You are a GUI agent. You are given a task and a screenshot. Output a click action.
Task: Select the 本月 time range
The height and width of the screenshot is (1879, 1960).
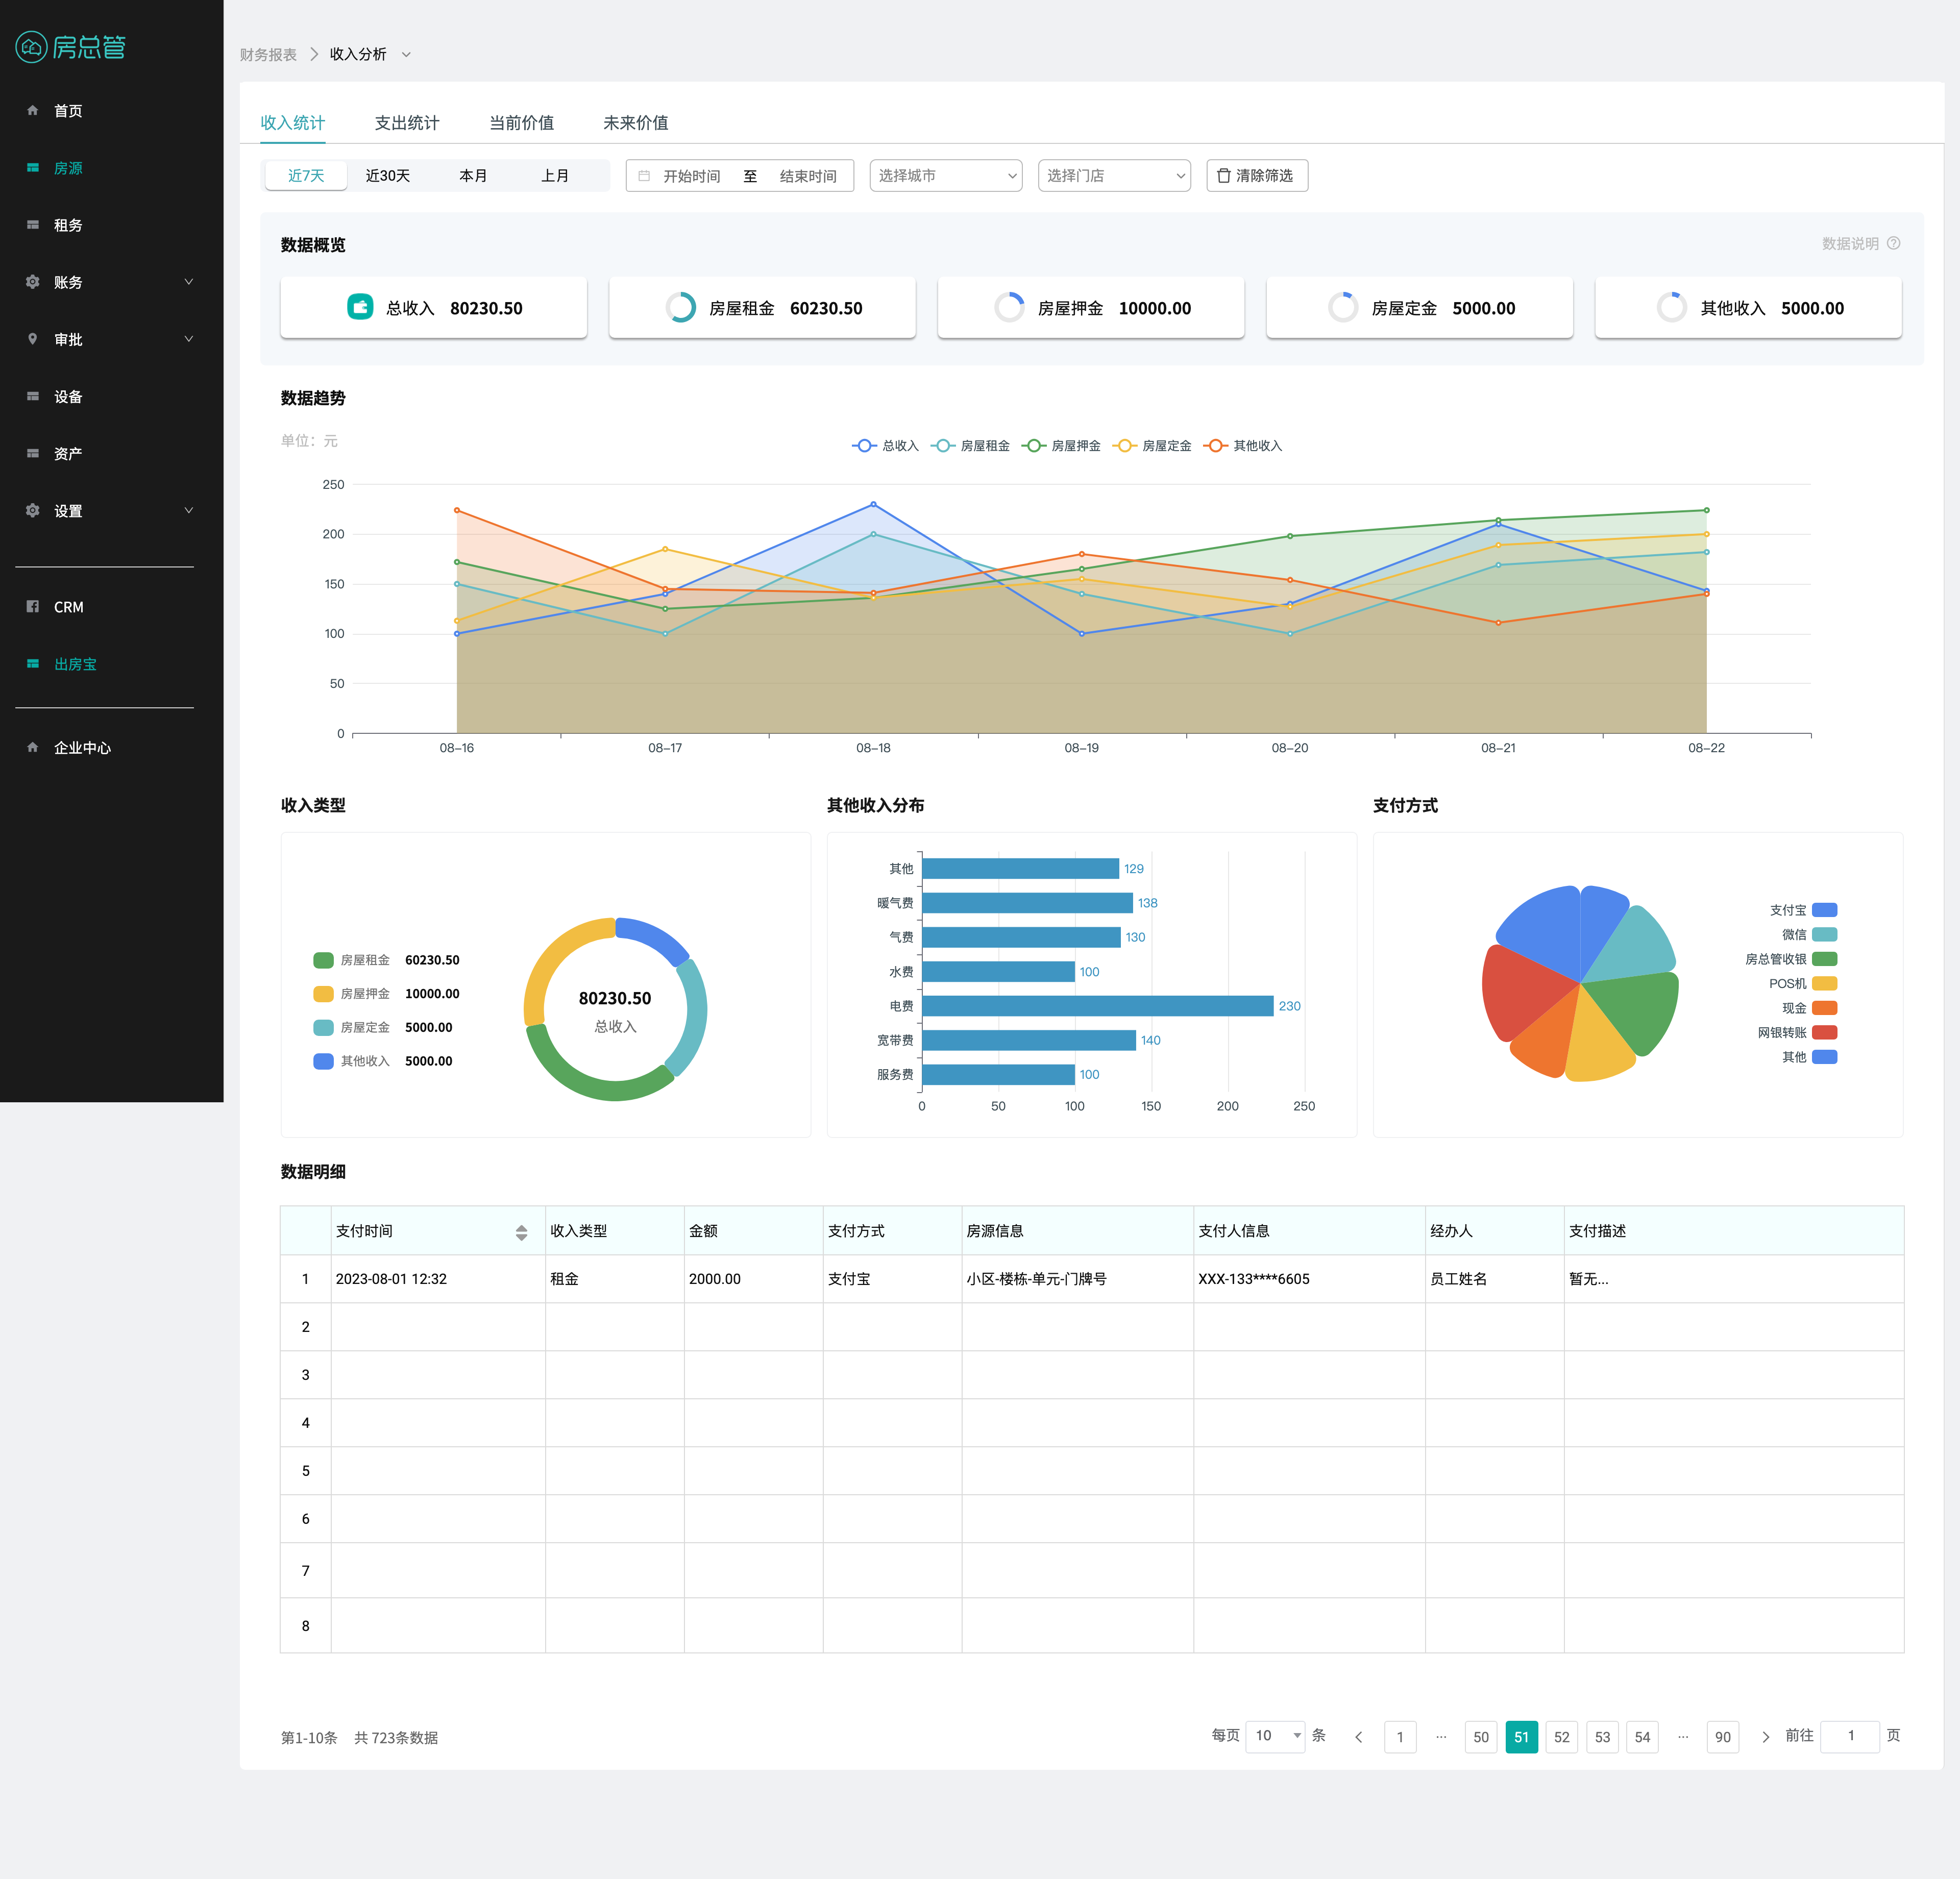473,176
